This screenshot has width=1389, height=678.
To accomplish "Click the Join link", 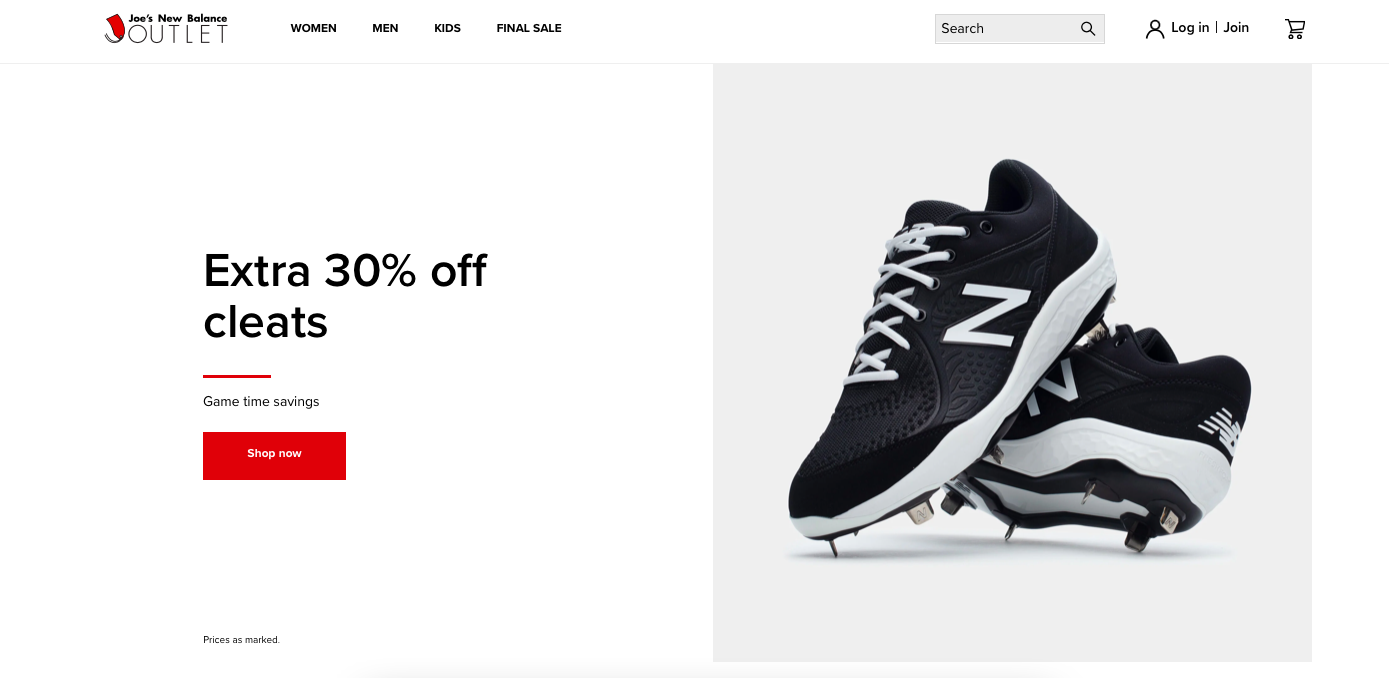I will point(1236,27).
